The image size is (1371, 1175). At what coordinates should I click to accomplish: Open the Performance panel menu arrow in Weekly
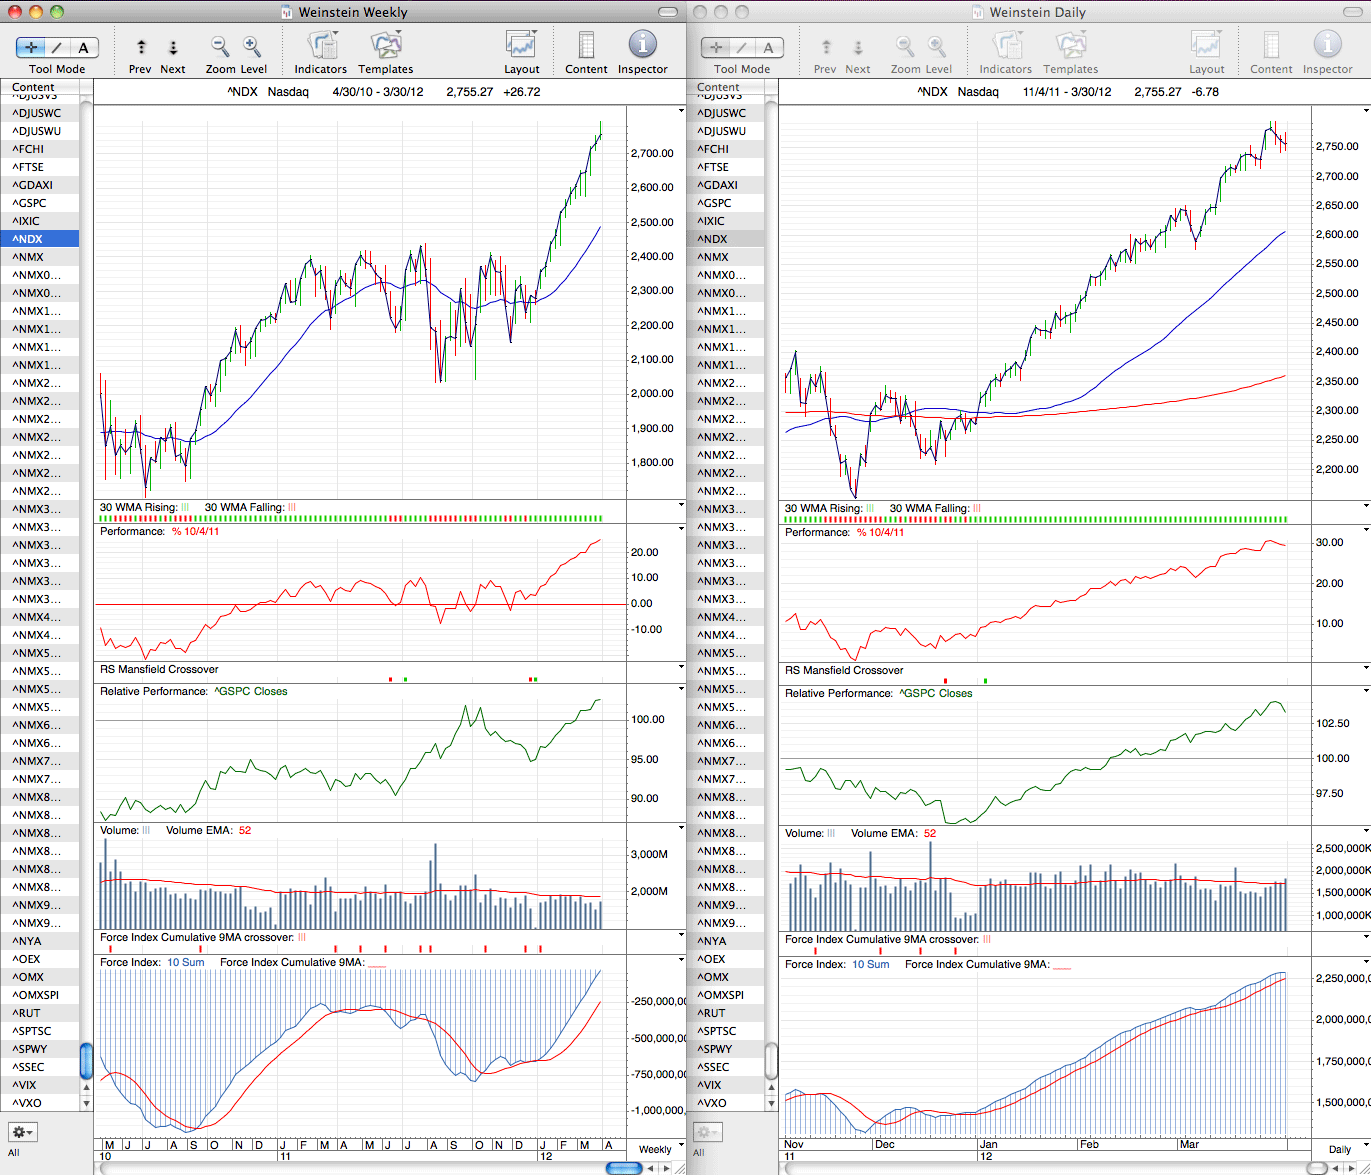682,529
